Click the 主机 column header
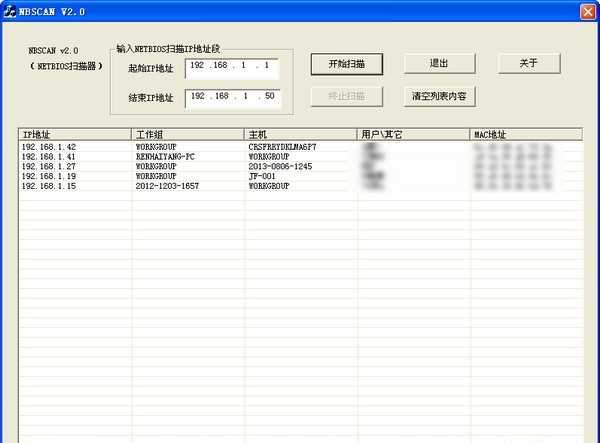600x443 pixels. [x=300, y=134]
